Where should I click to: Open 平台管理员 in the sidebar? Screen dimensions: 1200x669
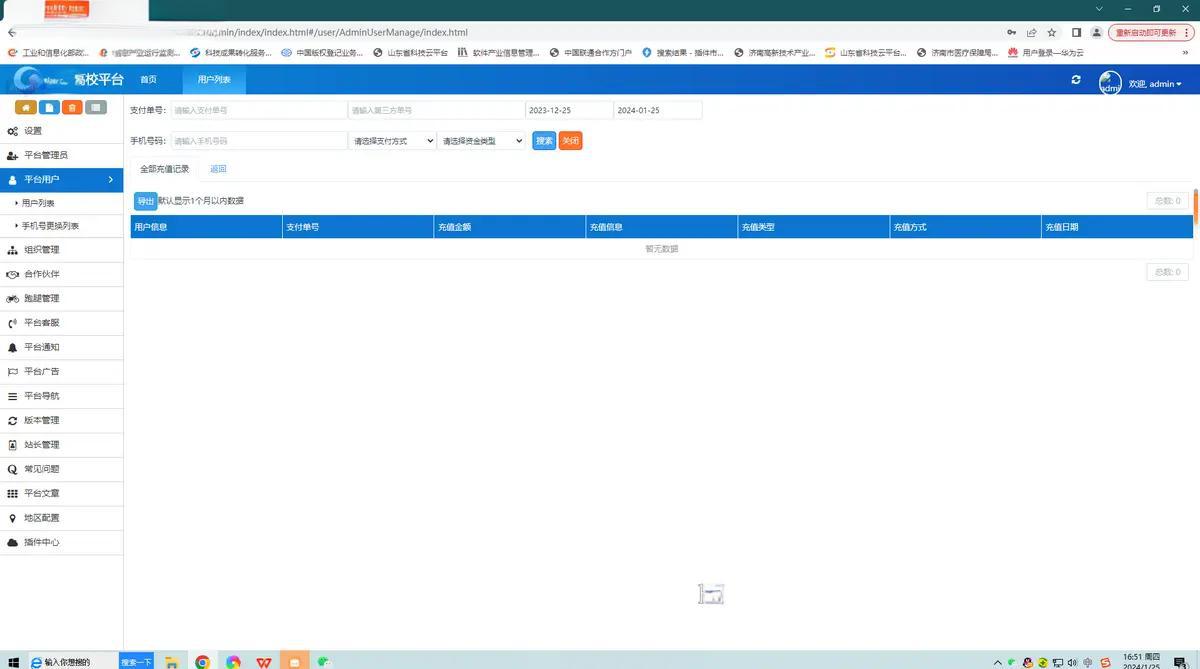[x=61, y=155]
